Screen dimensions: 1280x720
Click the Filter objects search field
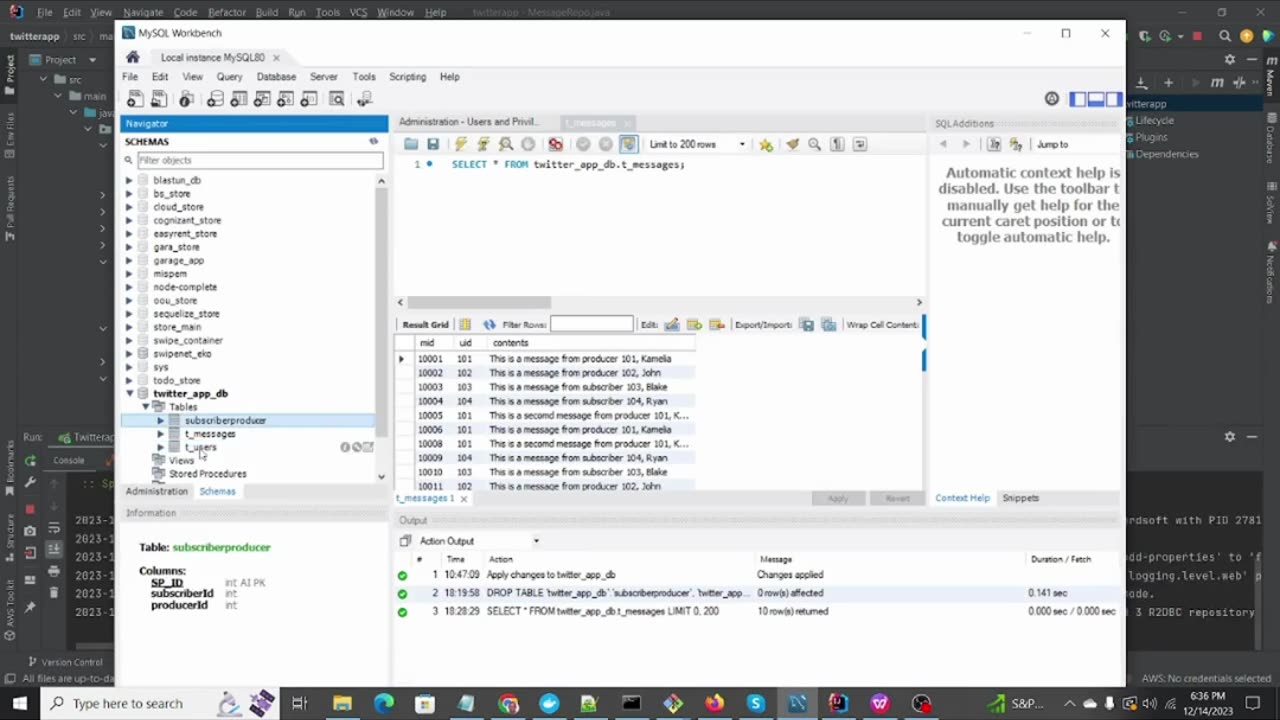(259, 160)
